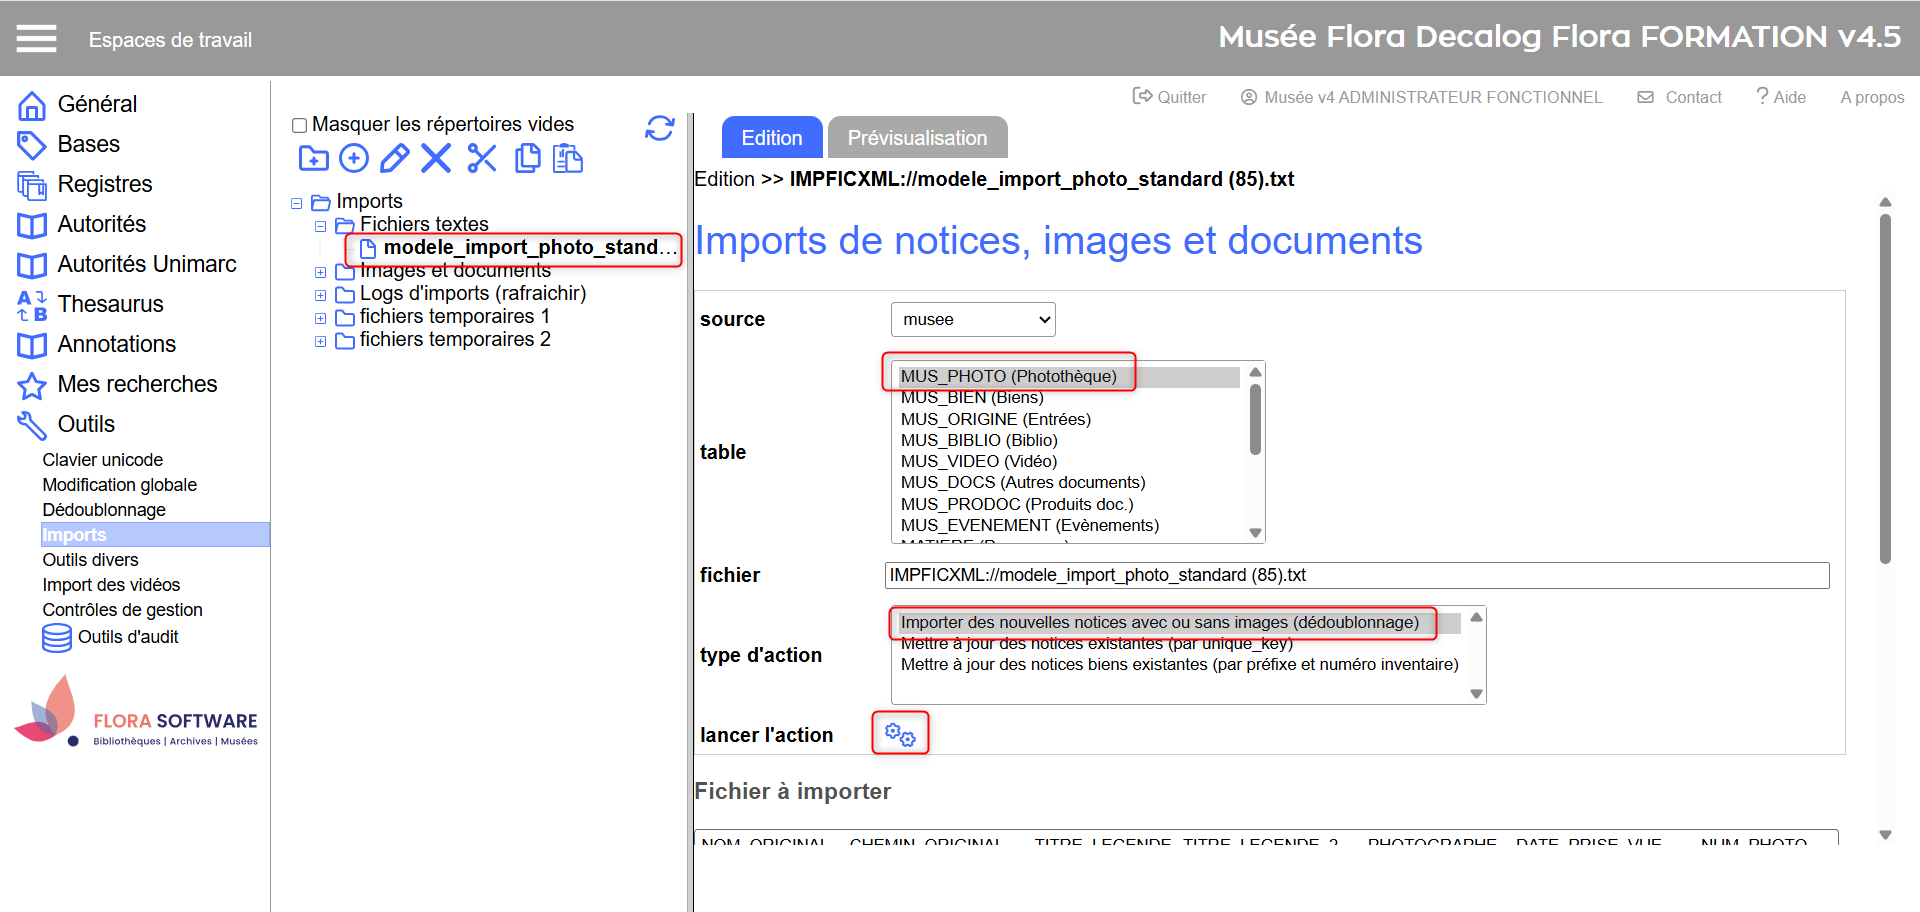1920x912 pixels.
Task: Click the pencil rename icon
Action: pyautogui.click(x=395, y=159)
